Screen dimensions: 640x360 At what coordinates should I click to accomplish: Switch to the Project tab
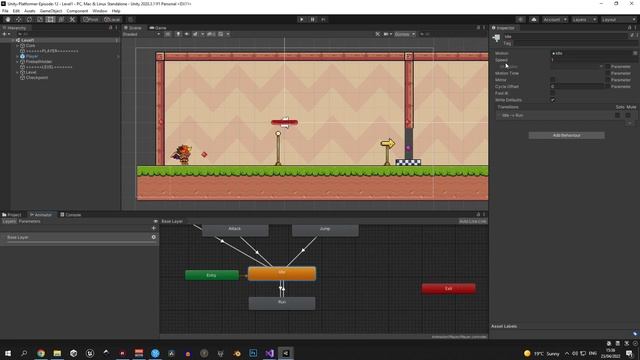[x=12, y=215]
